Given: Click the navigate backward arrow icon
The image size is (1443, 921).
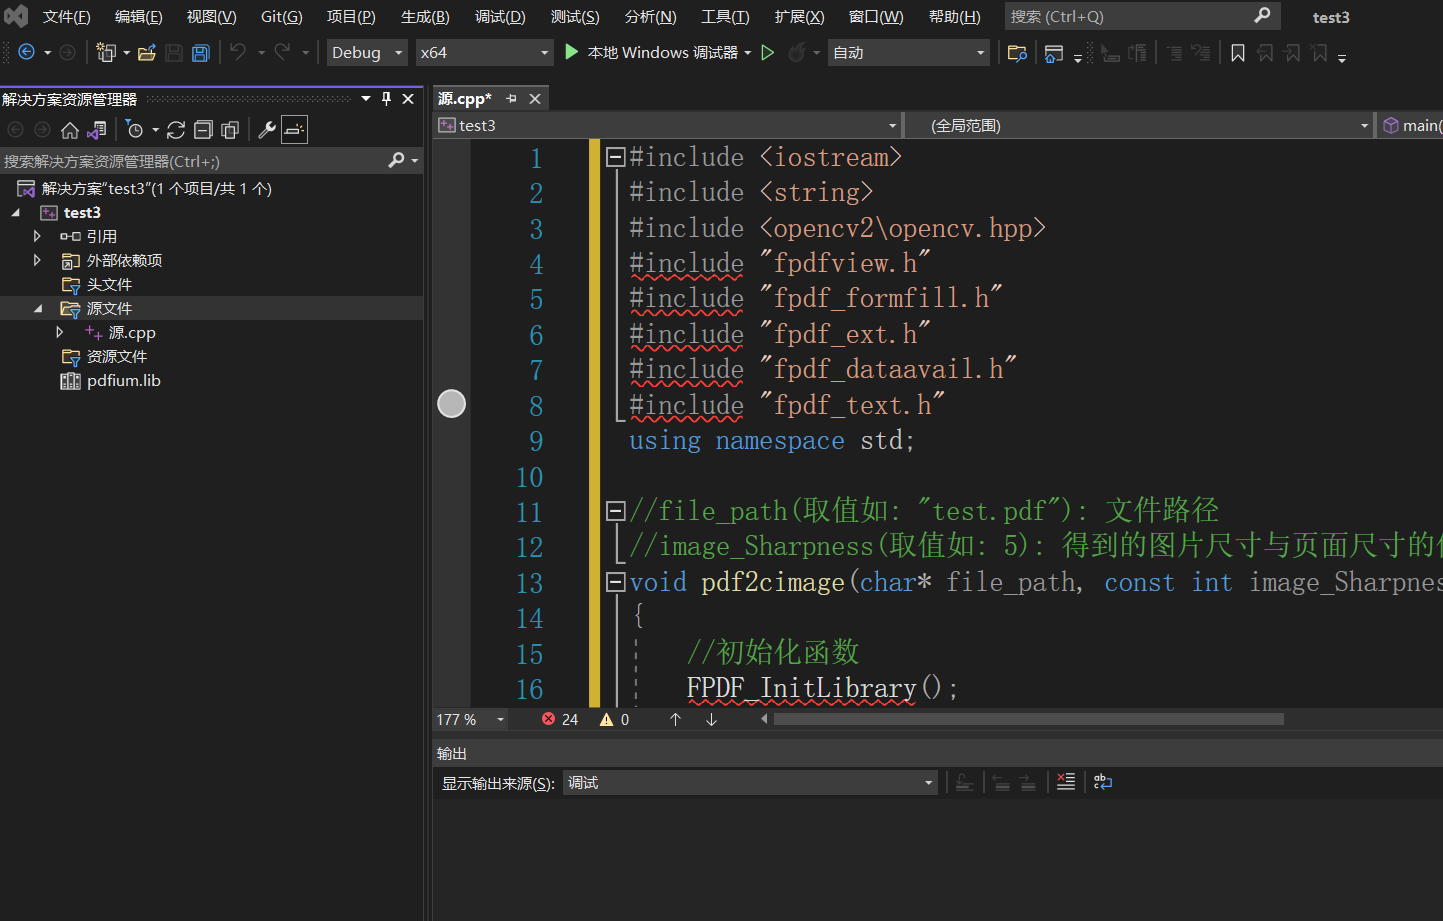Looking at the screenshot, I should pyautogui.click(x=27, y=53).
